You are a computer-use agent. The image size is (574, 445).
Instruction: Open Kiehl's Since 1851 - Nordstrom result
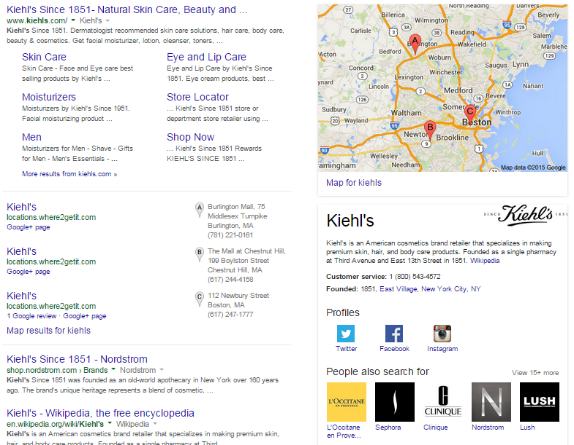(x=77, y=359)
